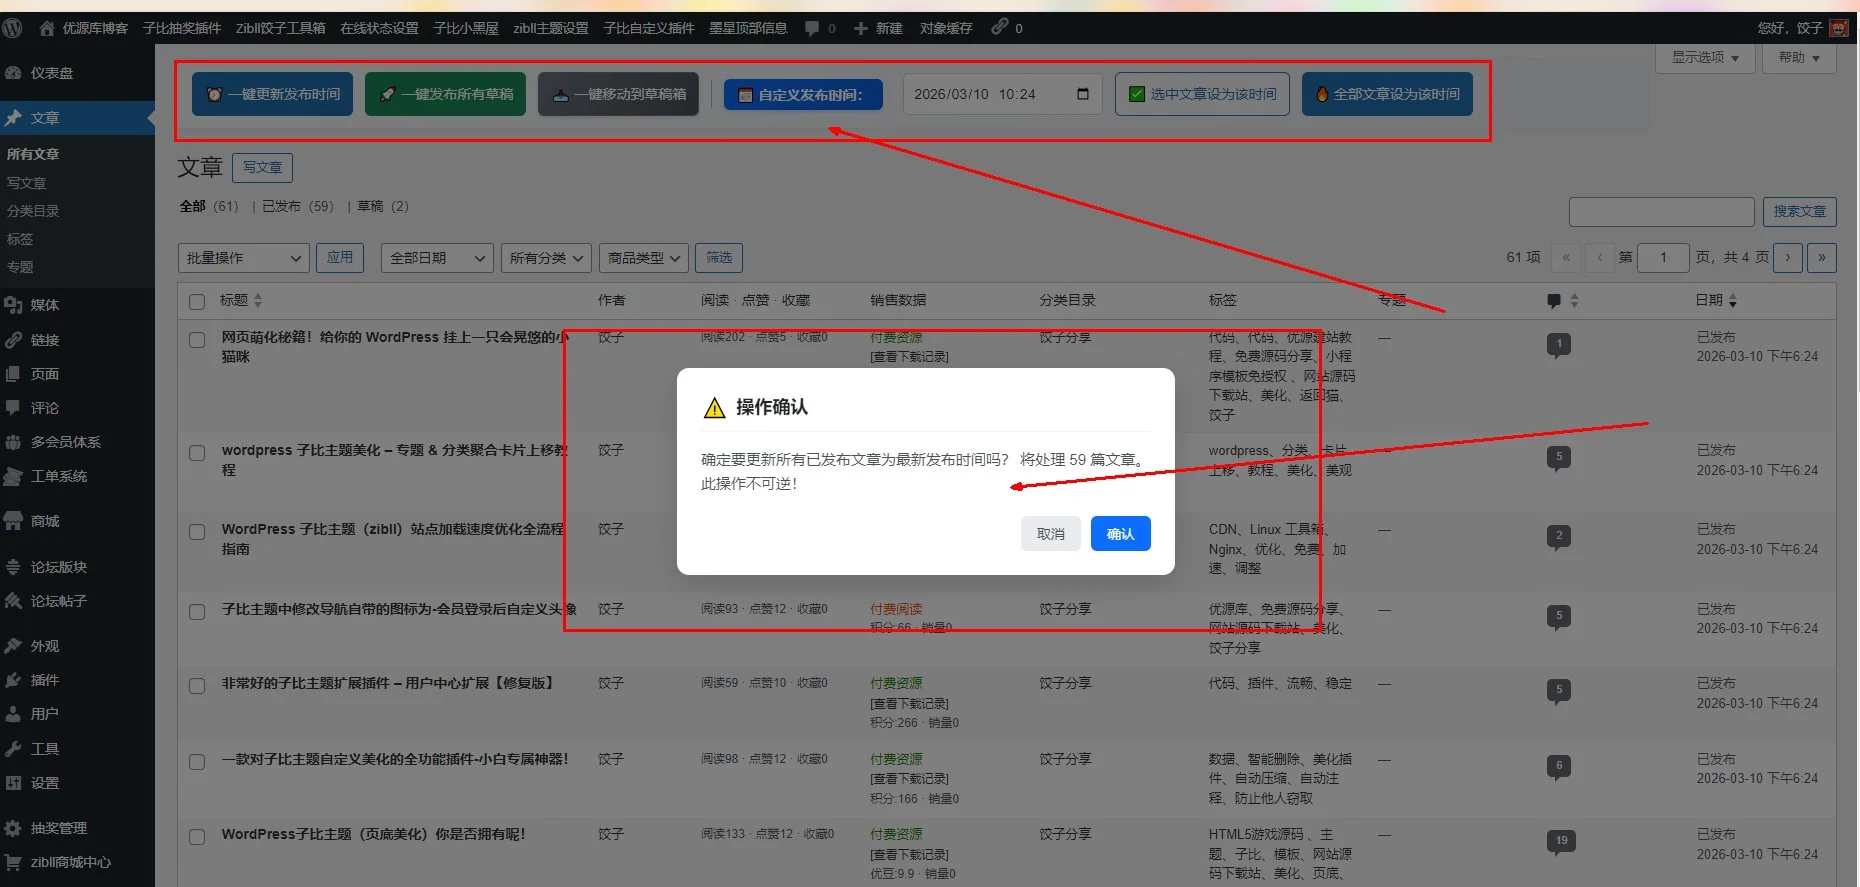1860x887 pixels.
Task: Click the plus icon next to 新建
Action: pyautogui.click(x=860, y=28)
